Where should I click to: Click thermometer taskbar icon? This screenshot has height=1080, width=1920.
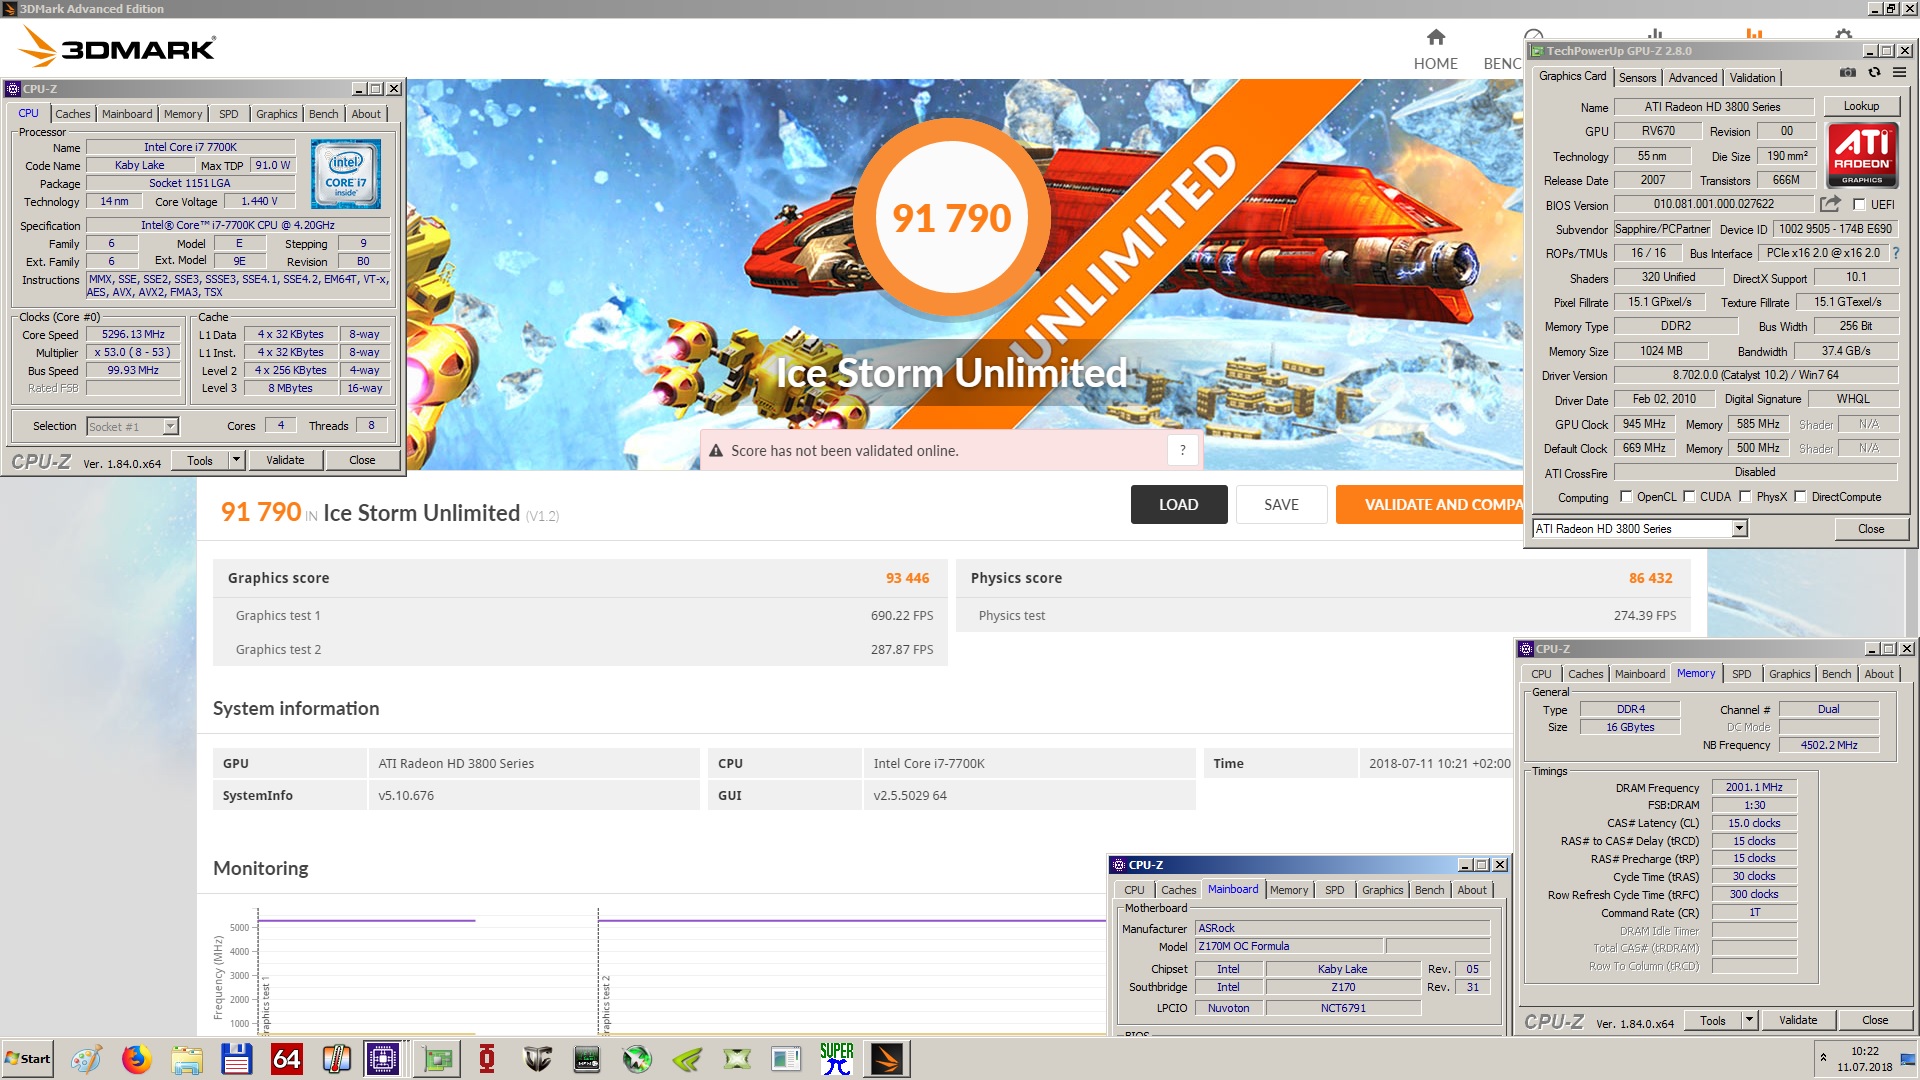(x=336, y=1059)
